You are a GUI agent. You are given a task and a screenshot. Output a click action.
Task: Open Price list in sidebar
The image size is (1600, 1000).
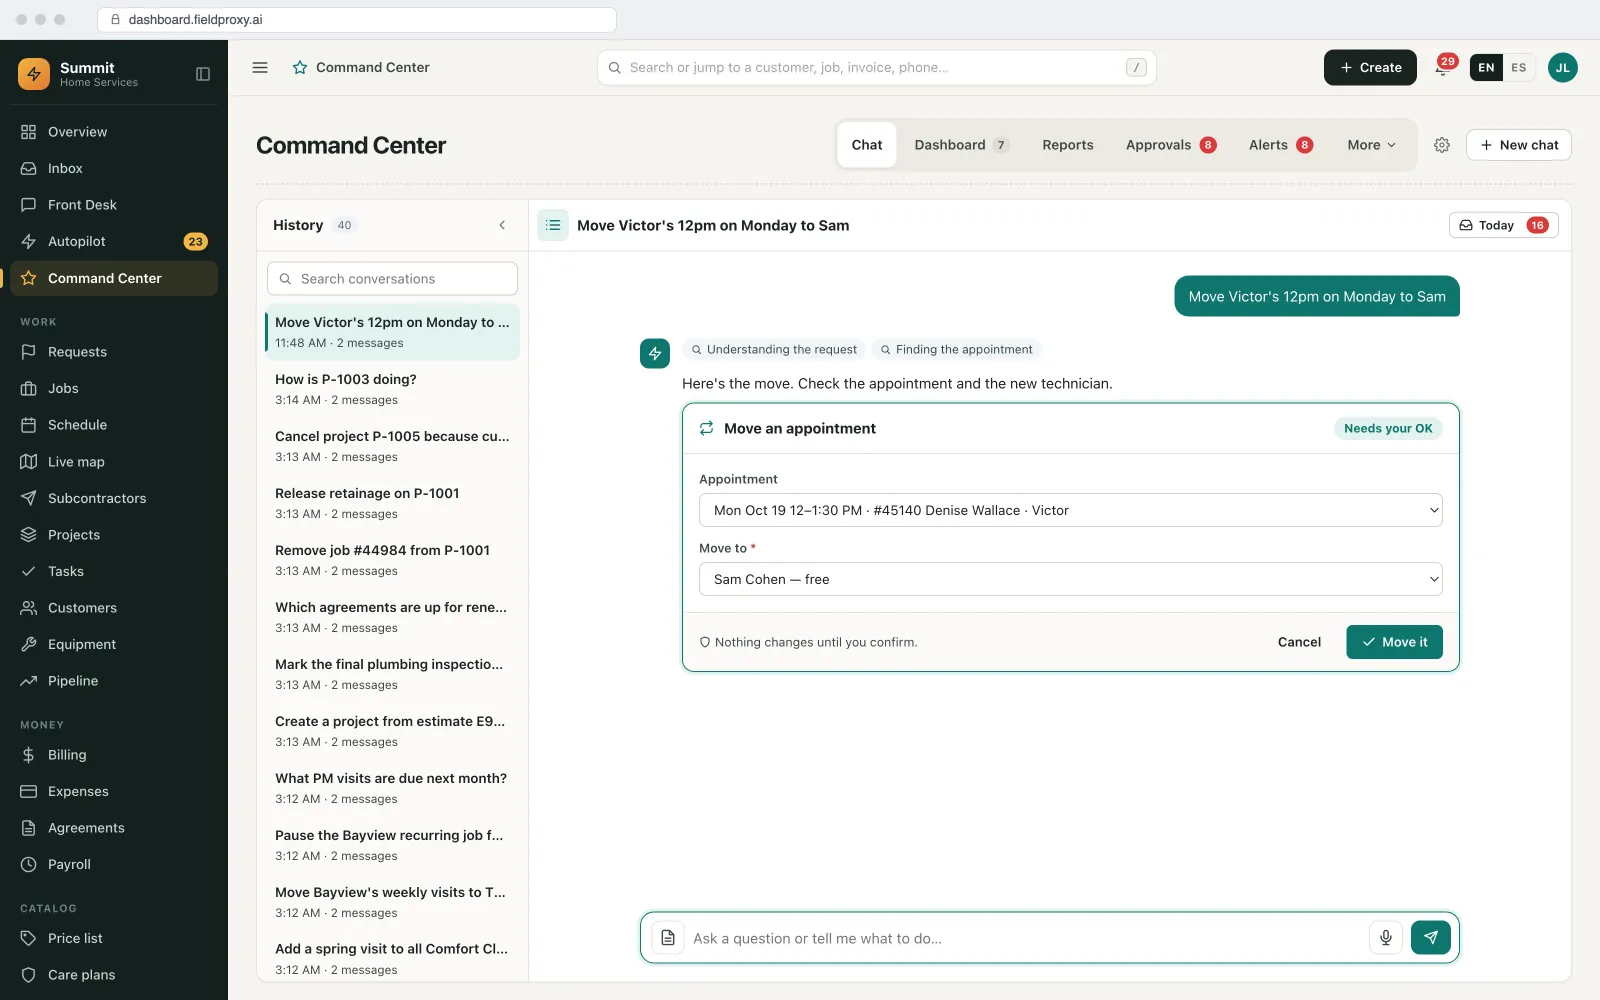[x=114, y=938]
